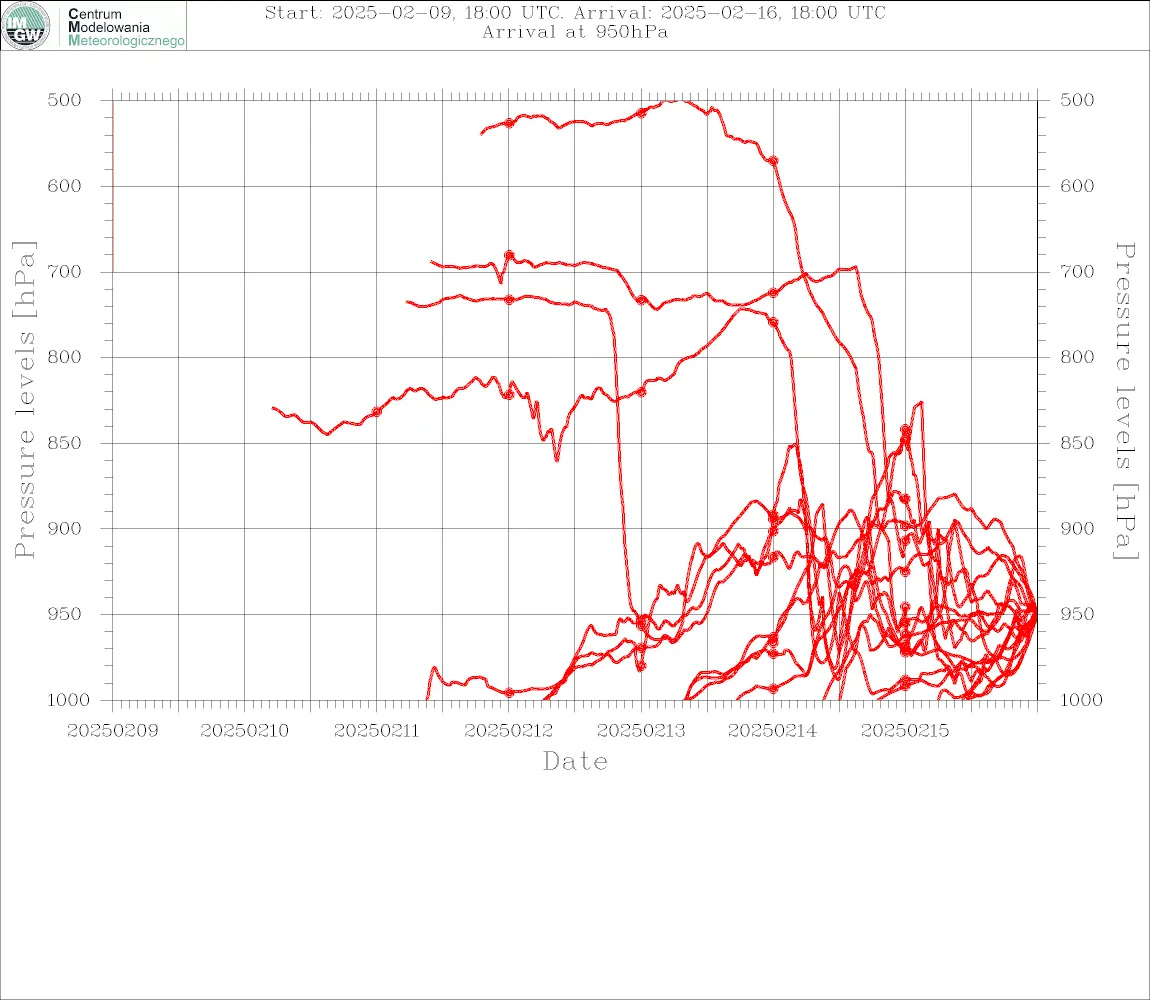Click the 20250214 date label
Image resolution: width=1150 pixels, height=1000 pixels.
(x=773, y=731)
